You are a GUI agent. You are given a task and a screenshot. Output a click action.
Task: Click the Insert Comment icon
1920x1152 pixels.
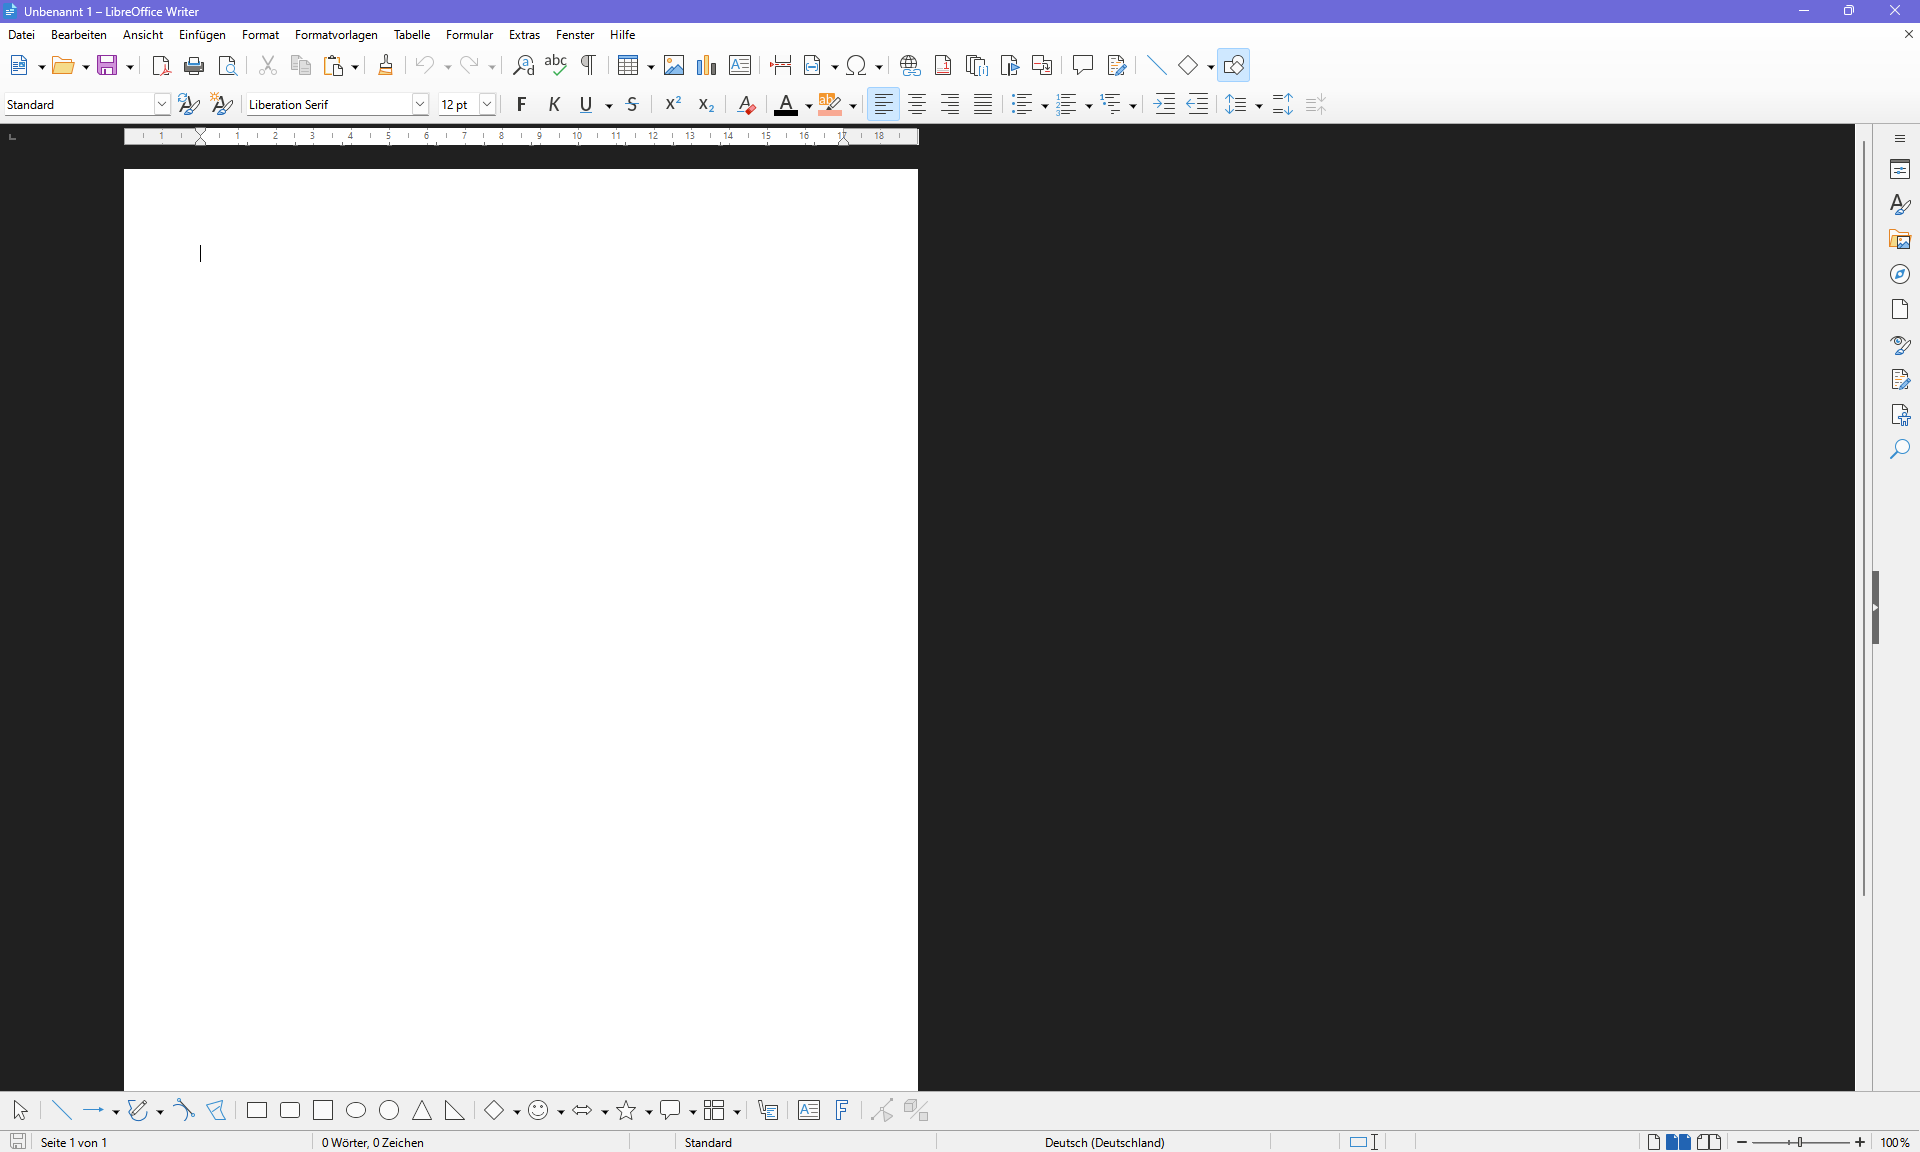point(1082,66)
